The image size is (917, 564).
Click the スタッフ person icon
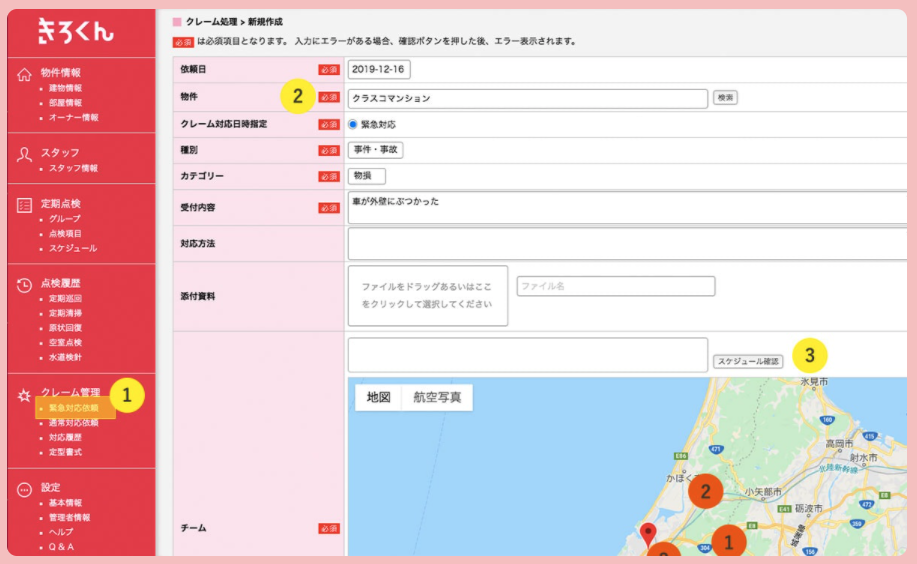click(24, 154)
